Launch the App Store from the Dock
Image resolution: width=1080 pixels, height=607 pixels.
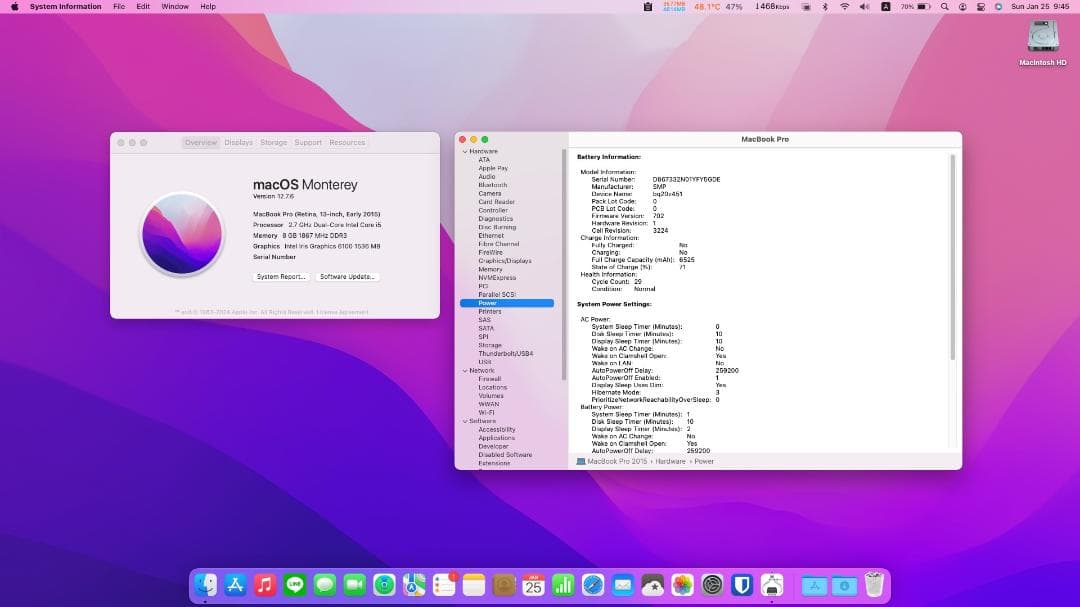click(235, 586)
